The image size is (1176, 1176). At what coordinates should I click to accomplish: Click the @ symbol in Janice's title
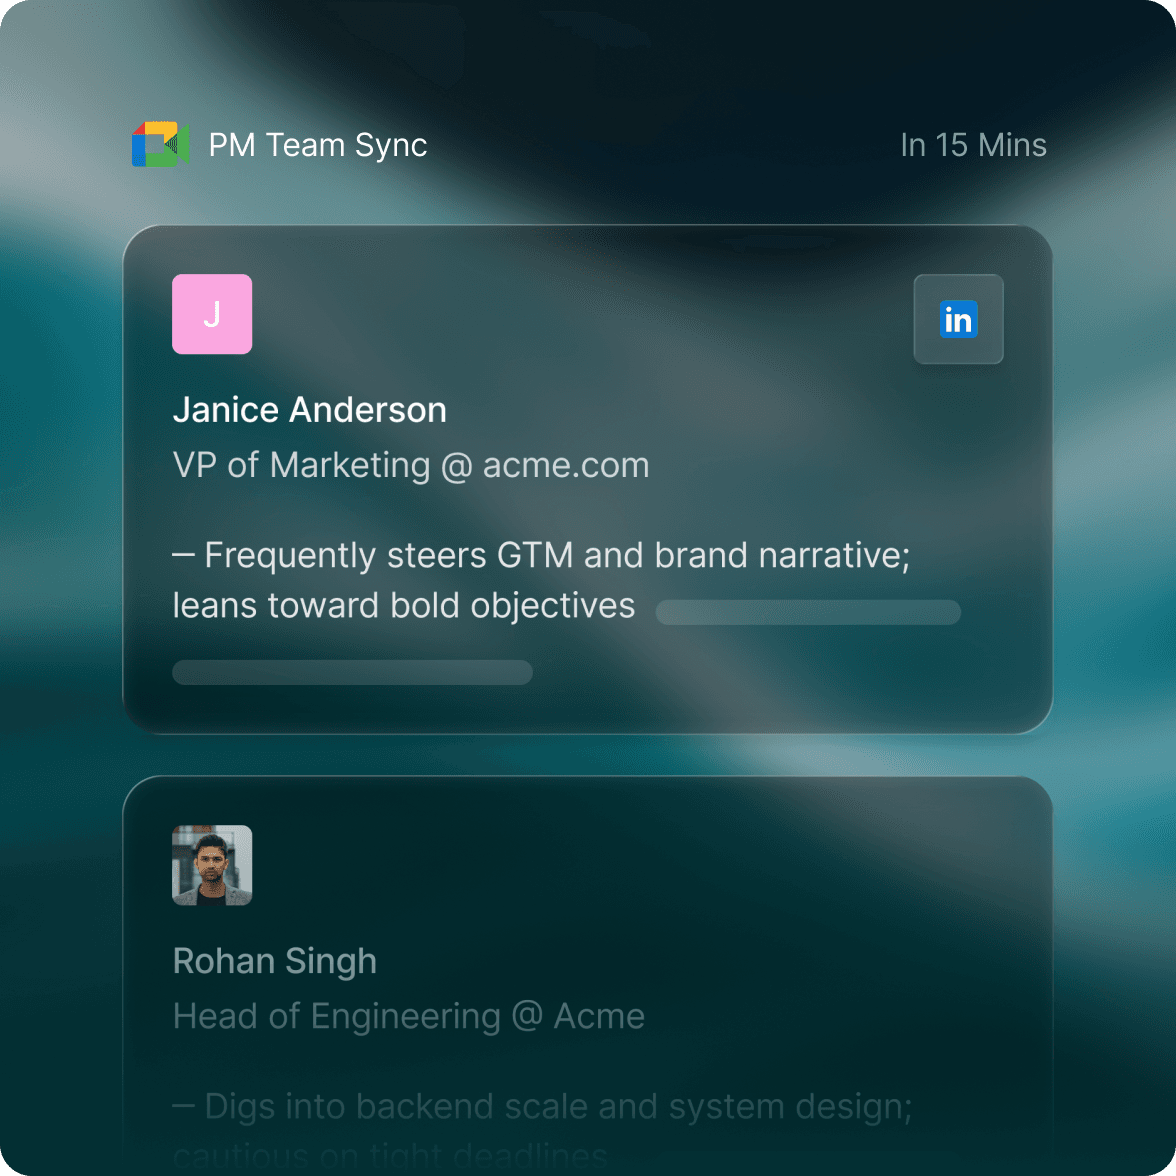456,466
